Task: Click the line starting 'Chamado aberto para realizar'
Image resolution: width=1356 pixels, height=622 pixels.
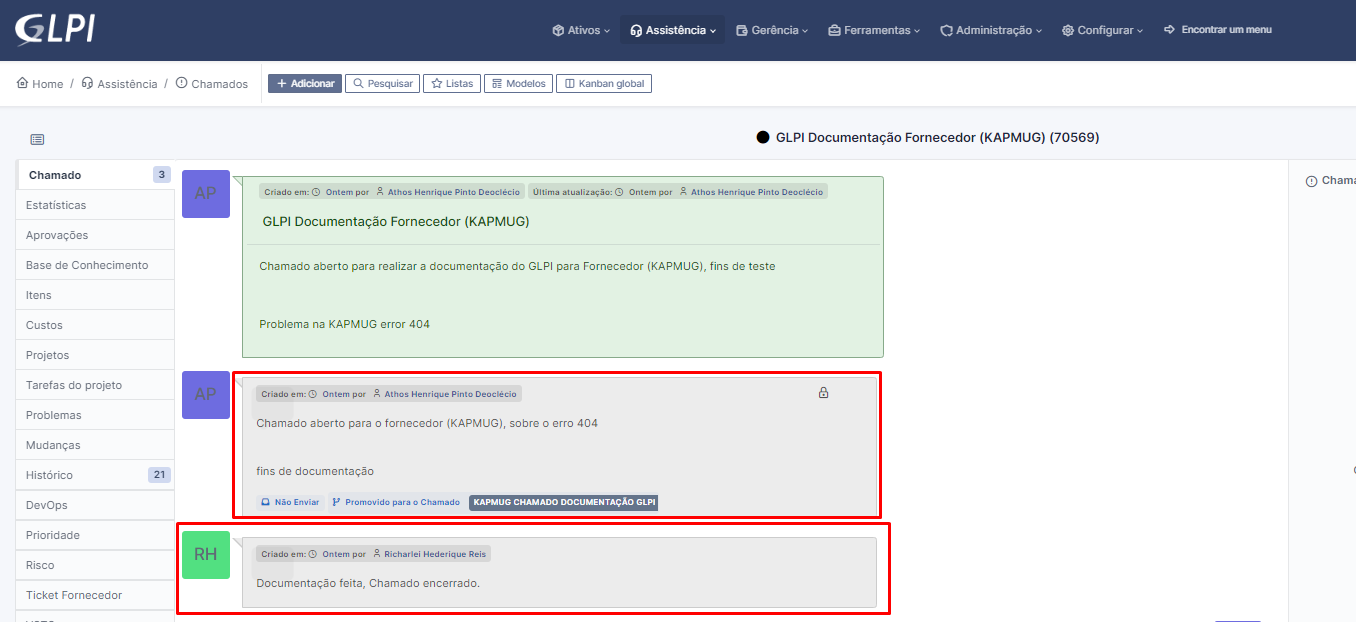Action: coord(517,266)
